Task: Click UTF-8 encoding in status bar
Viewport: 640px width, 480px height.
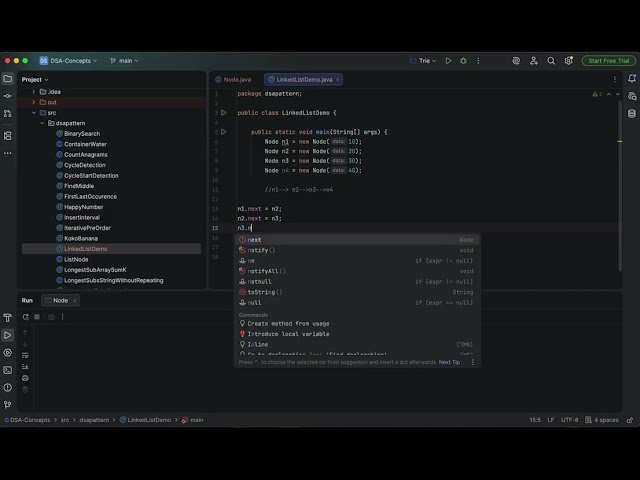Action: (x=569, y=420)
